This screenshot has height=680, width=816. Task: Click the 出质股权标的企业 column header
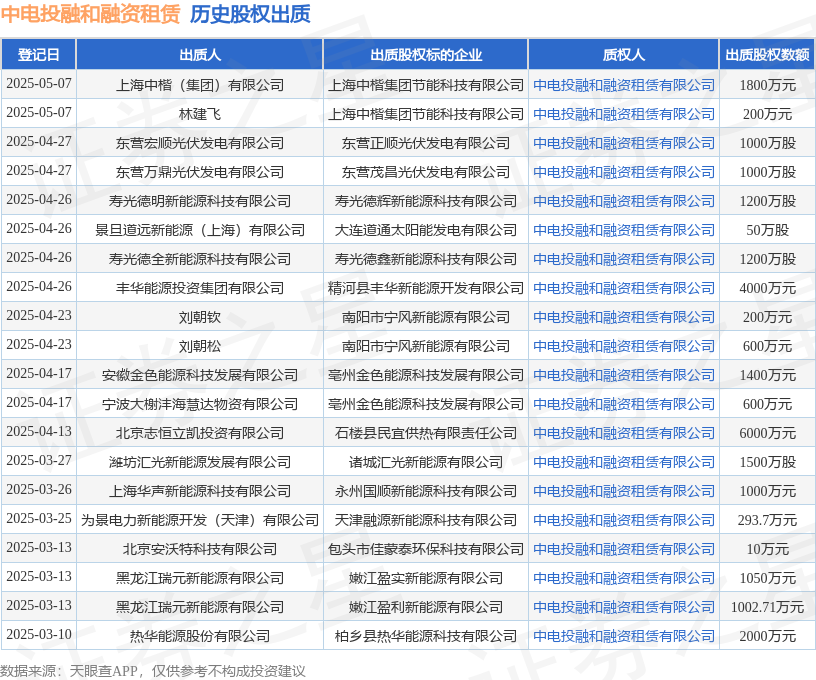point(426,55)
